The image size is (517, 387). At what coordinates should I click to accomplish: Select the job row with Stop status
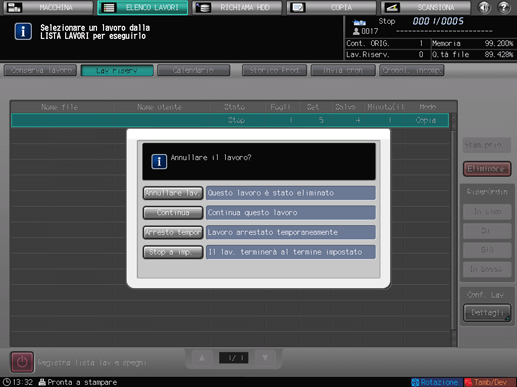point(230,120)
